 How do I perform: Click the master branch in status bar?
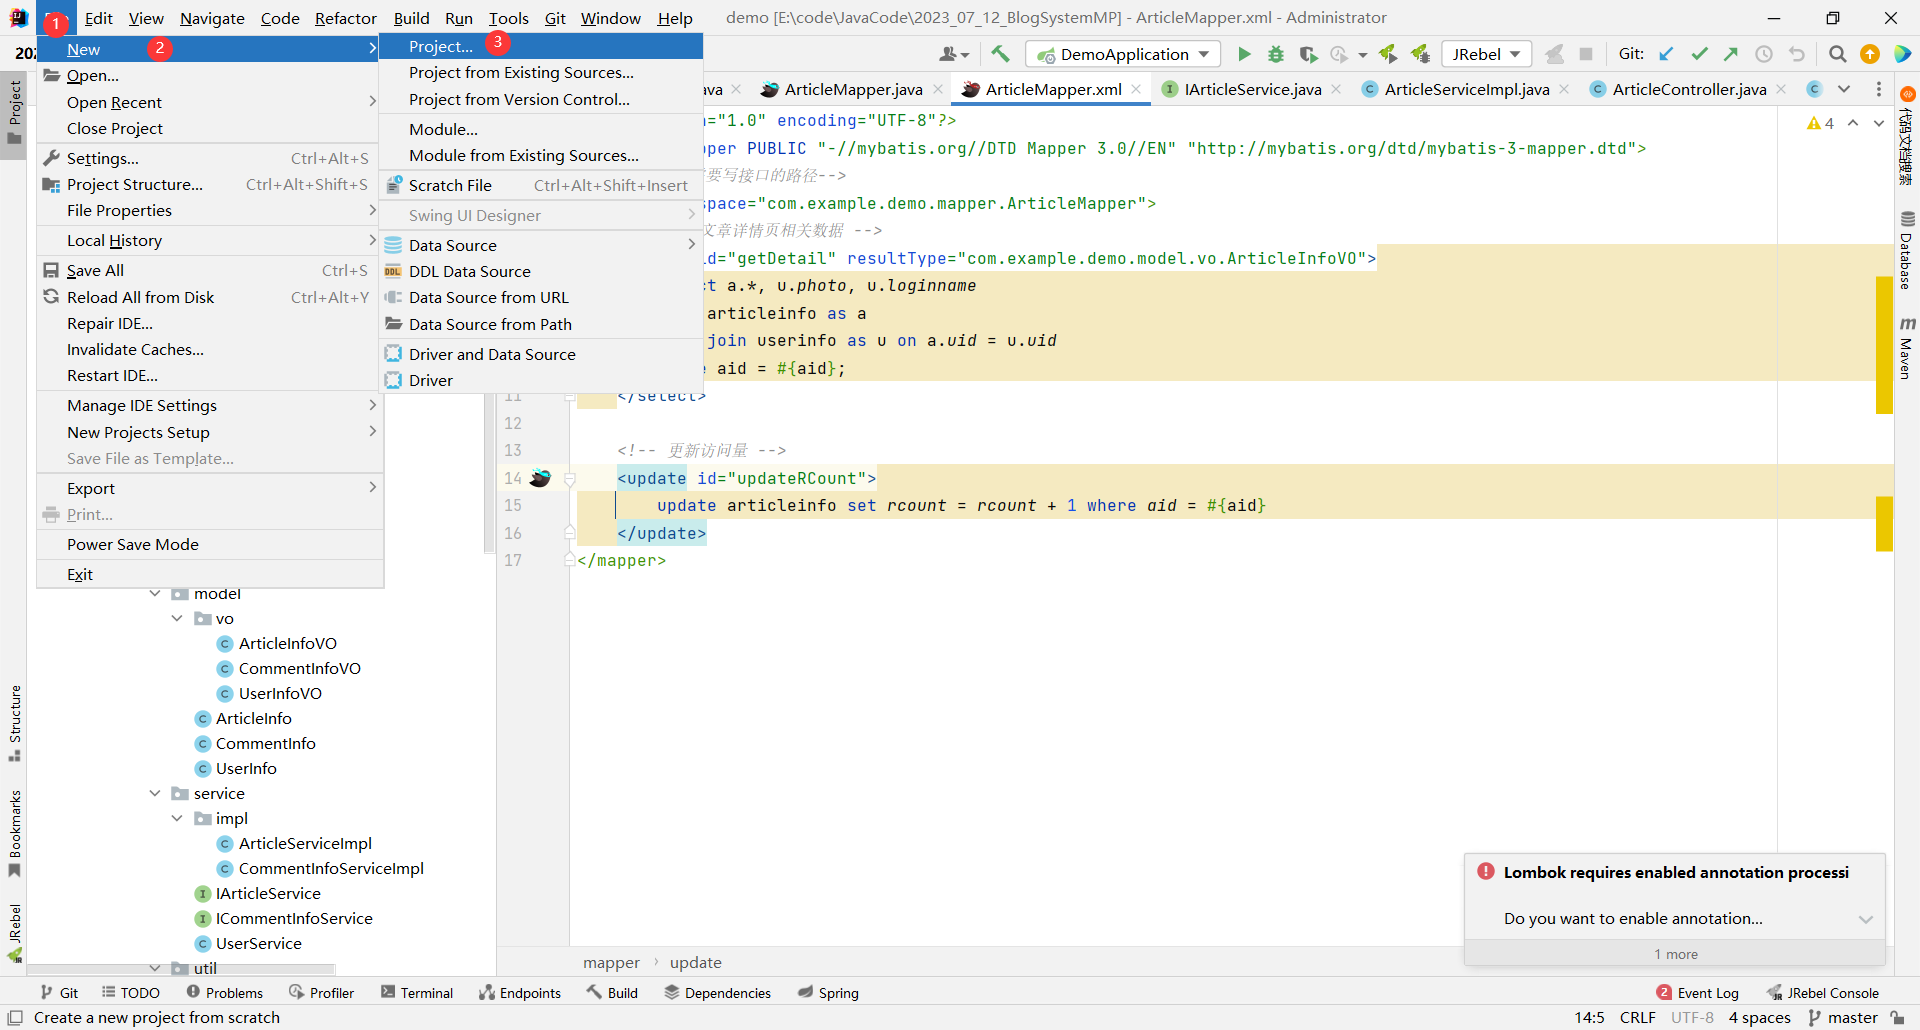pyautogui.click(x=1843, y=1017)
